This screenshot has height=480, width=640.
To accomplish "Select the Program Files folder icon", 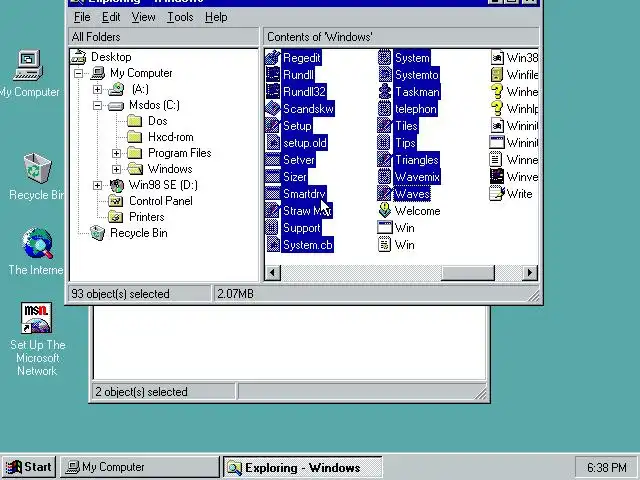I will 135,153.
